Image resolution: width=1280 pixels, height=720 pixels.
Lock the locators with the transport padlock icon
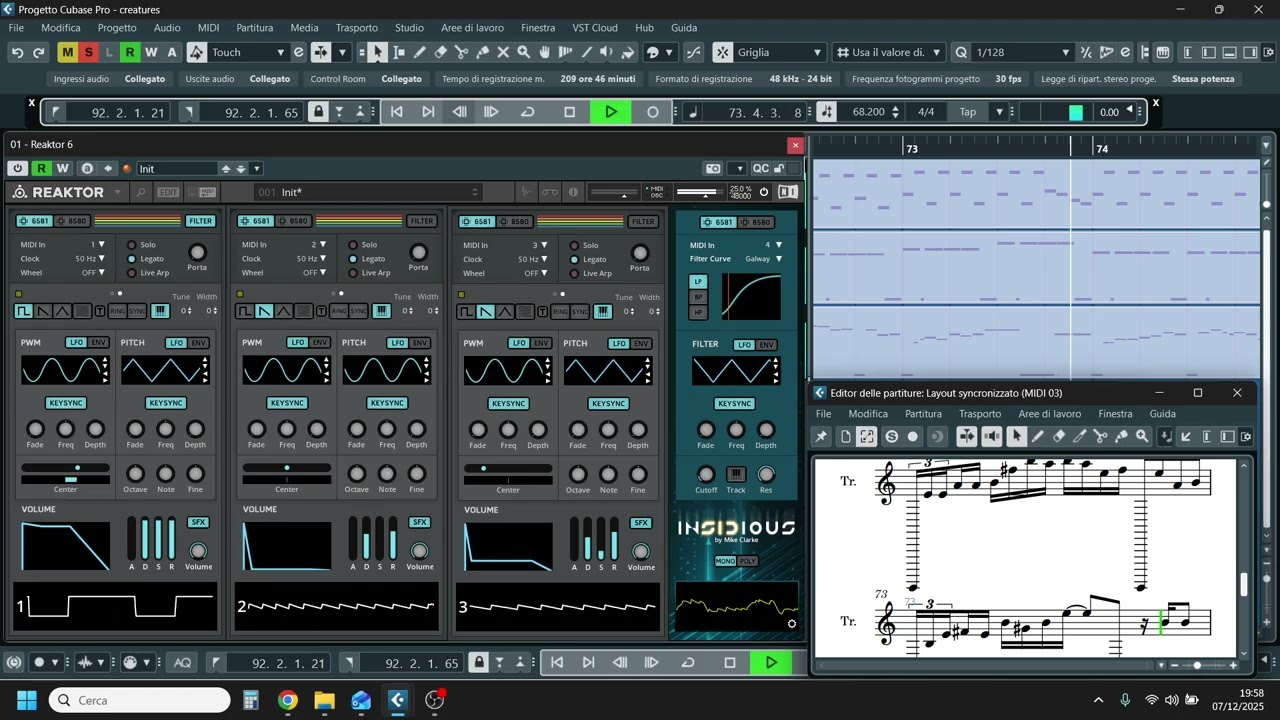click(x=318, y=112)
